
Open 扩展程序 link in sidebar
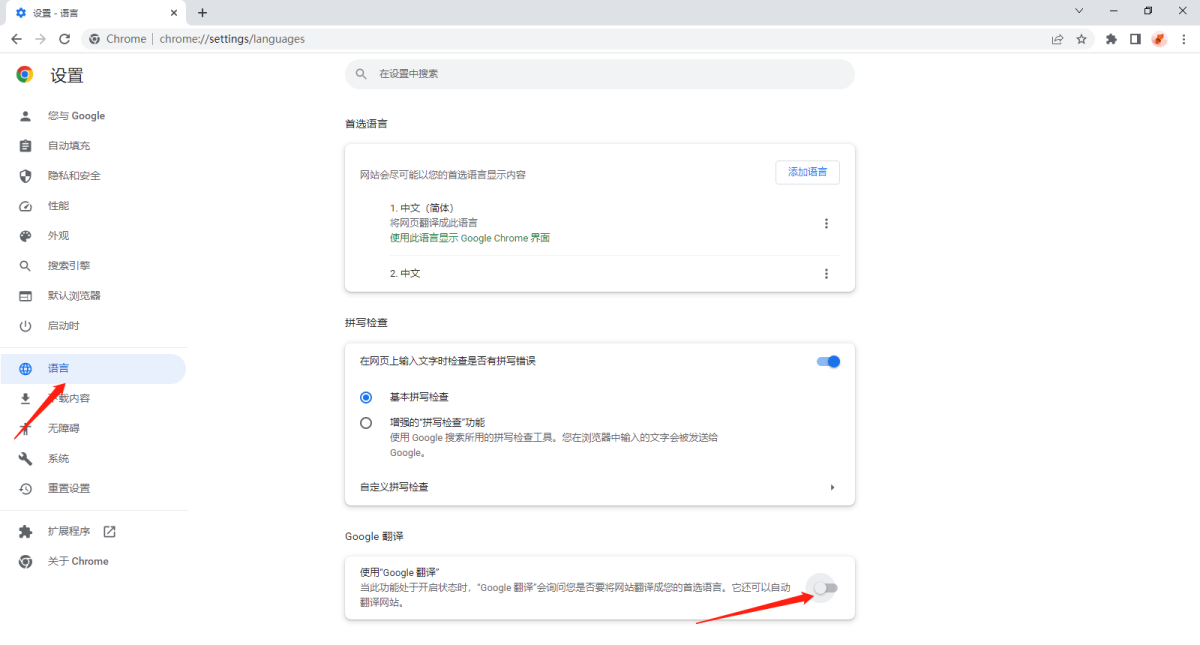[69, 531]
